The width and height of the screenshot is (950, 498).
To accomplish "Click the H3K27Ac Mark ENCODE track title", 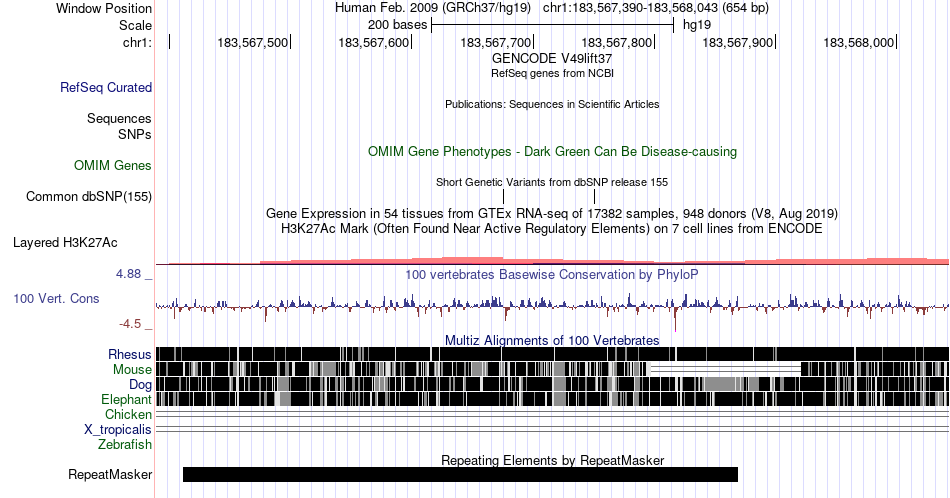I will 552,228.
